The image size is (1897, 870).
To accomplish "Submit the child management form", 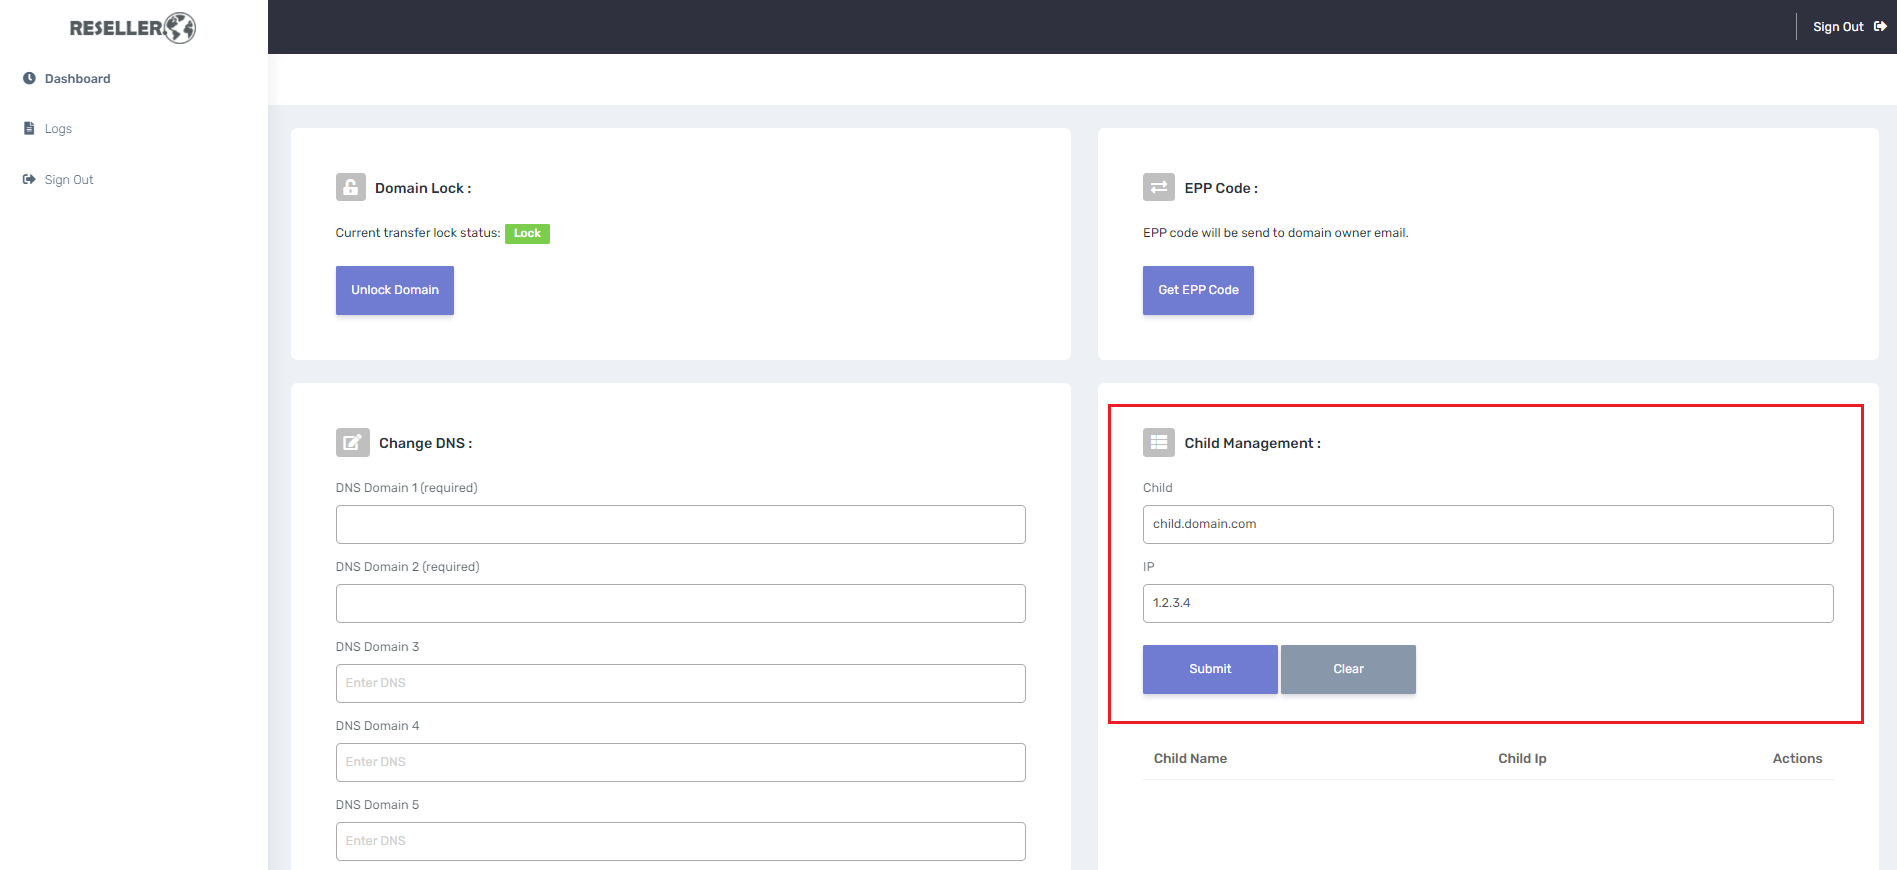I will (1210, 669).
